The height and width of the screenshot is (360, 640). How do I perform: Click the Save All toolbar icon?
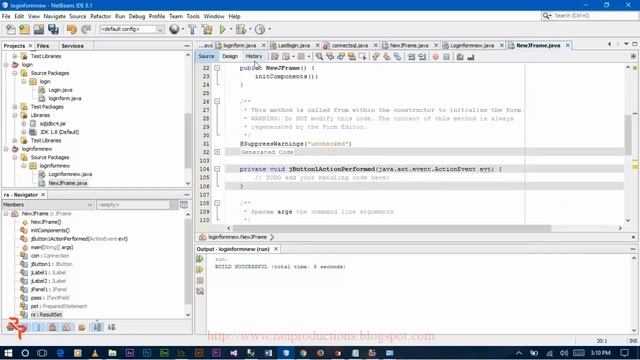coord(53,29)
